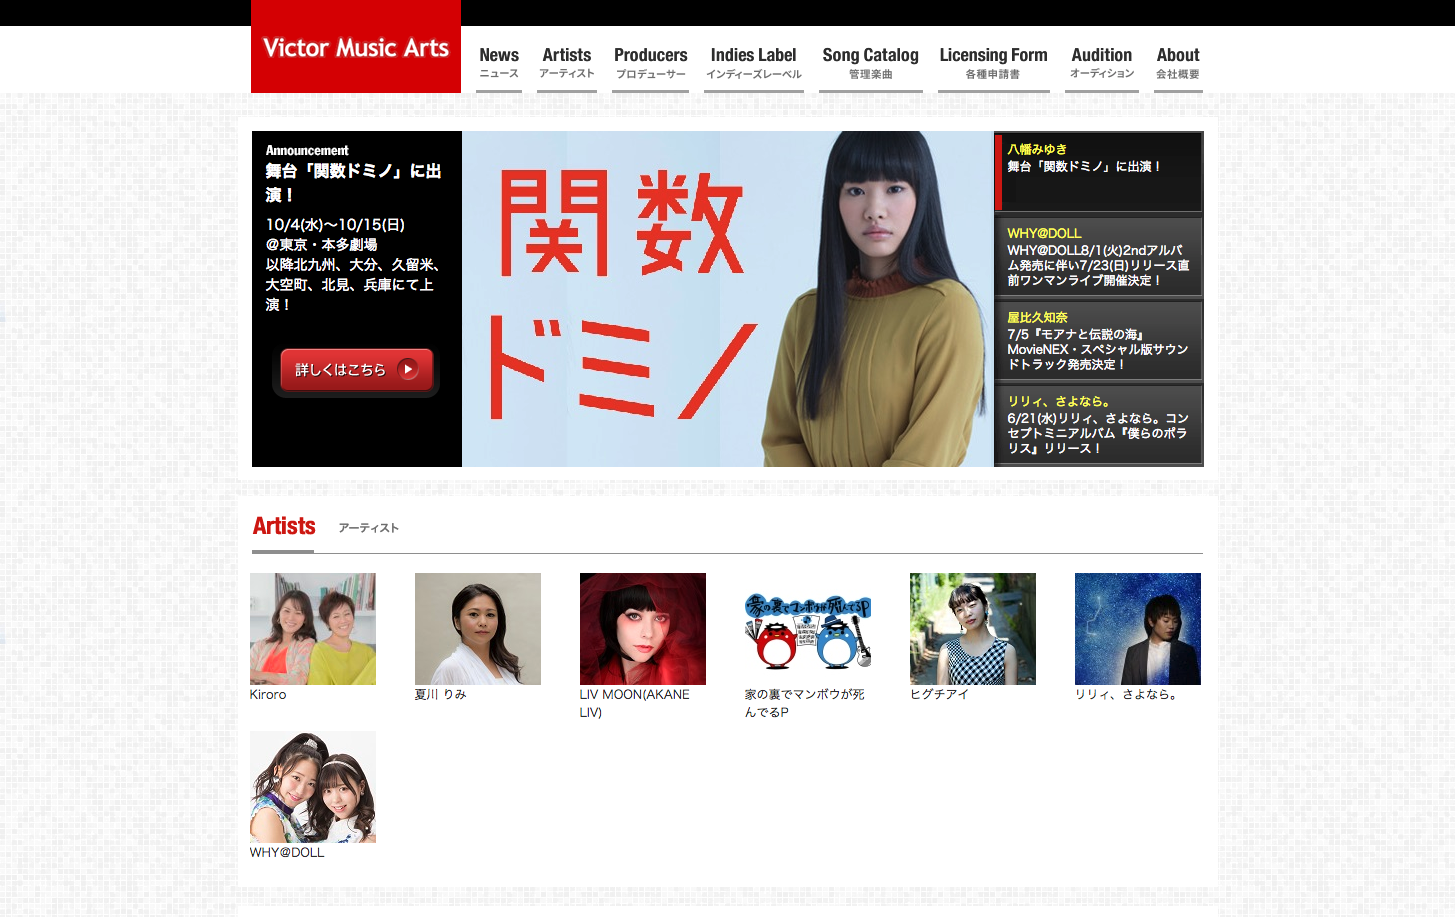The width and height of the screenshot is (1455, 917).
Task: Select the リリィ、さよなら。 news slide
Action: 1099,424
